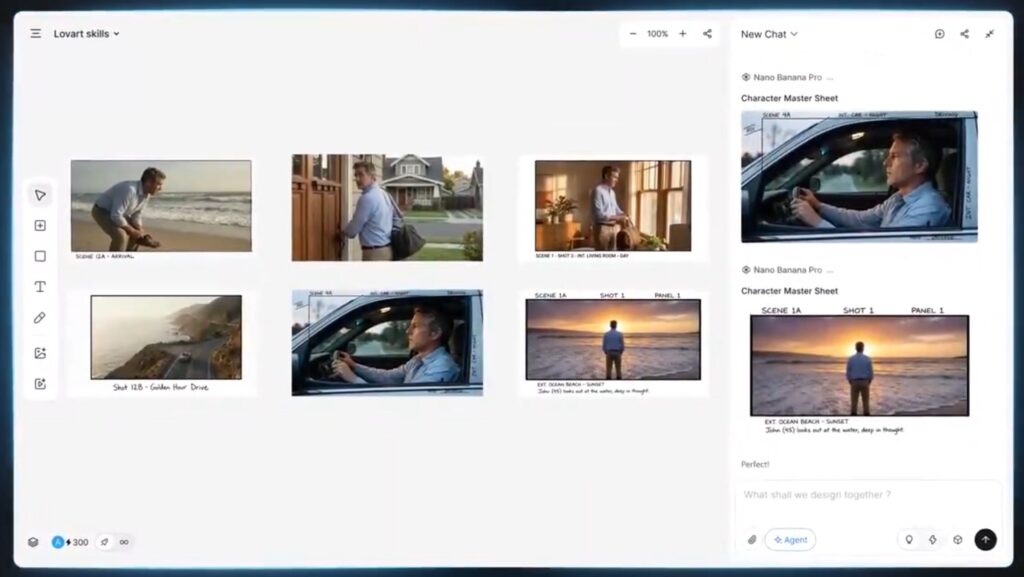
Task: Open the New Chat dropdown
Action: click(769, 34)
